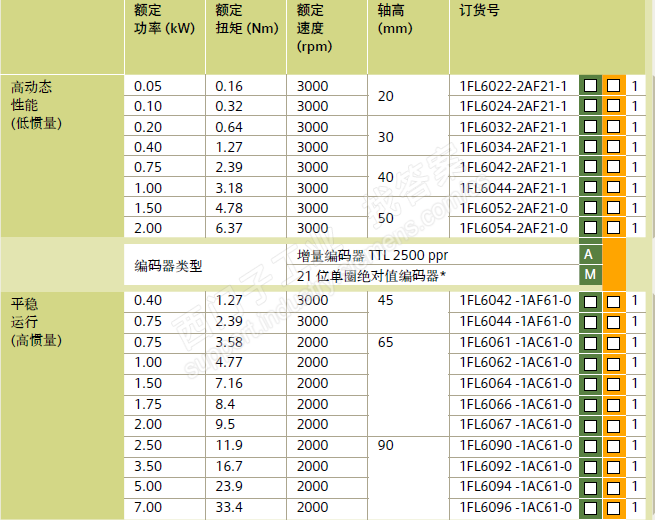This screenshot has height=520, width=655.
Task: Click order number 1FL6022-2AF21-1
Action: pos(513,86)
